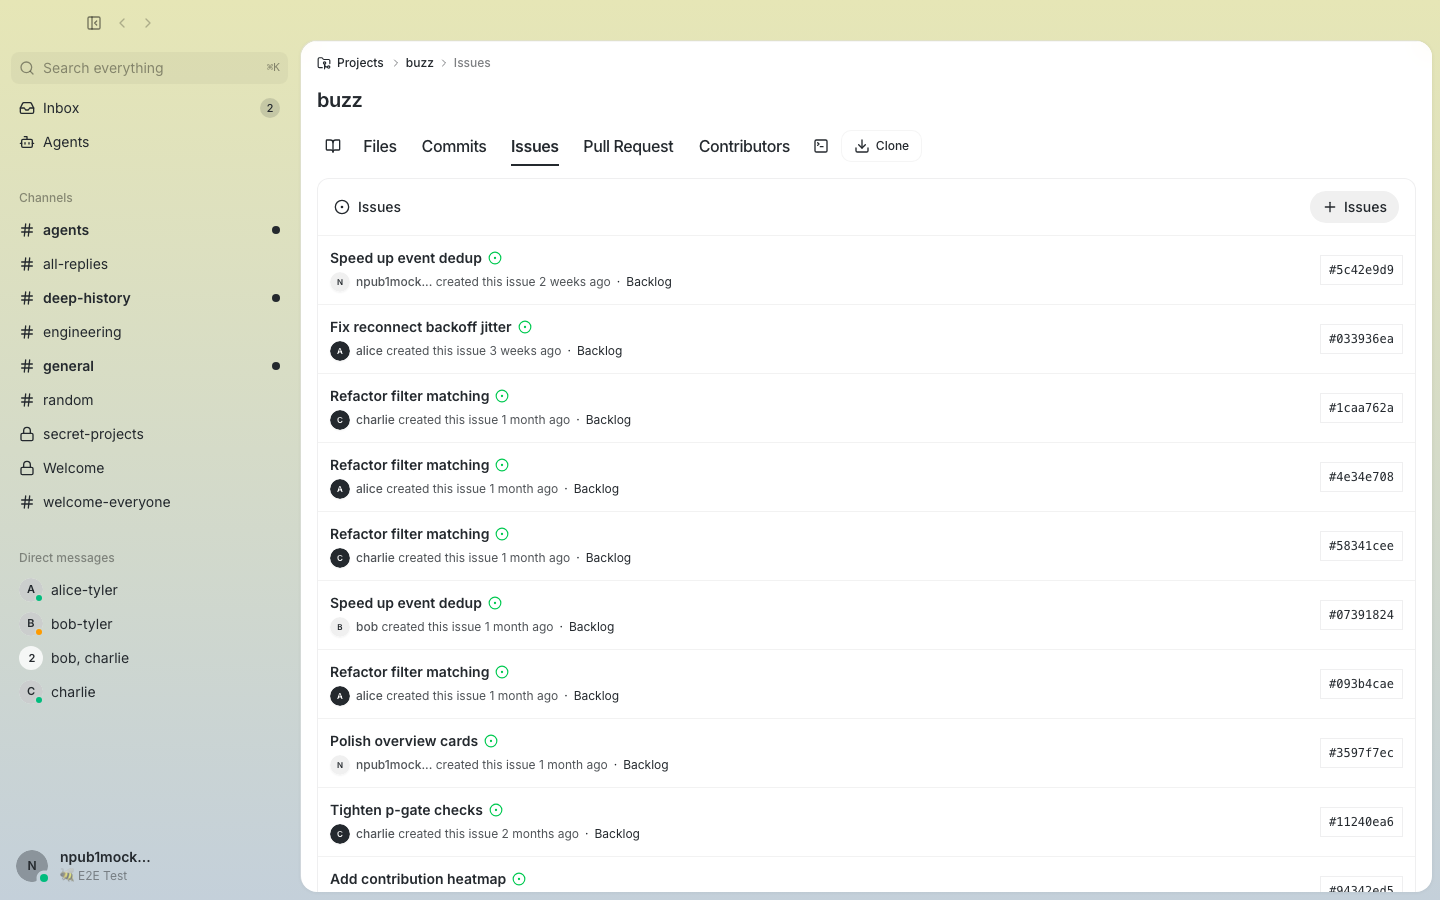Screen dimensions: 1440x900
Task: Open the Contributors tab
Action: [x=744, y=146]
